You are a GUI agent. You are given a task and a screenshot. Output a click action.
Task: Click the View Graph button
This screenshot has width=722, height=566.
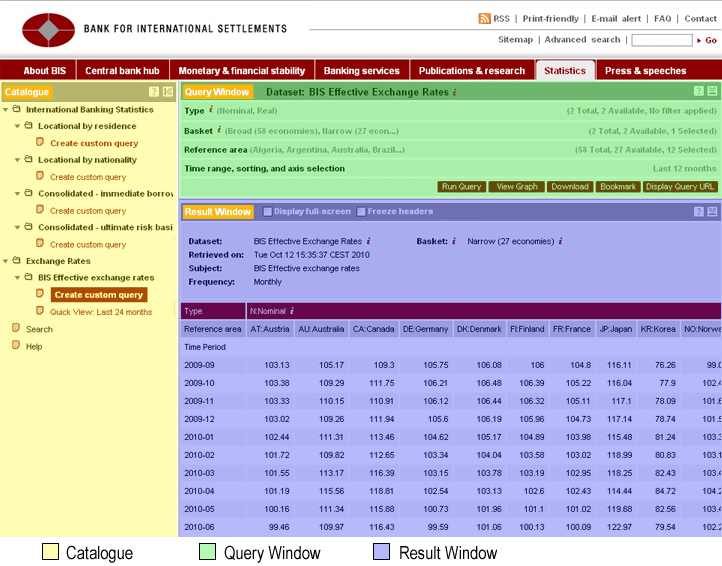(x=517, y=187)
